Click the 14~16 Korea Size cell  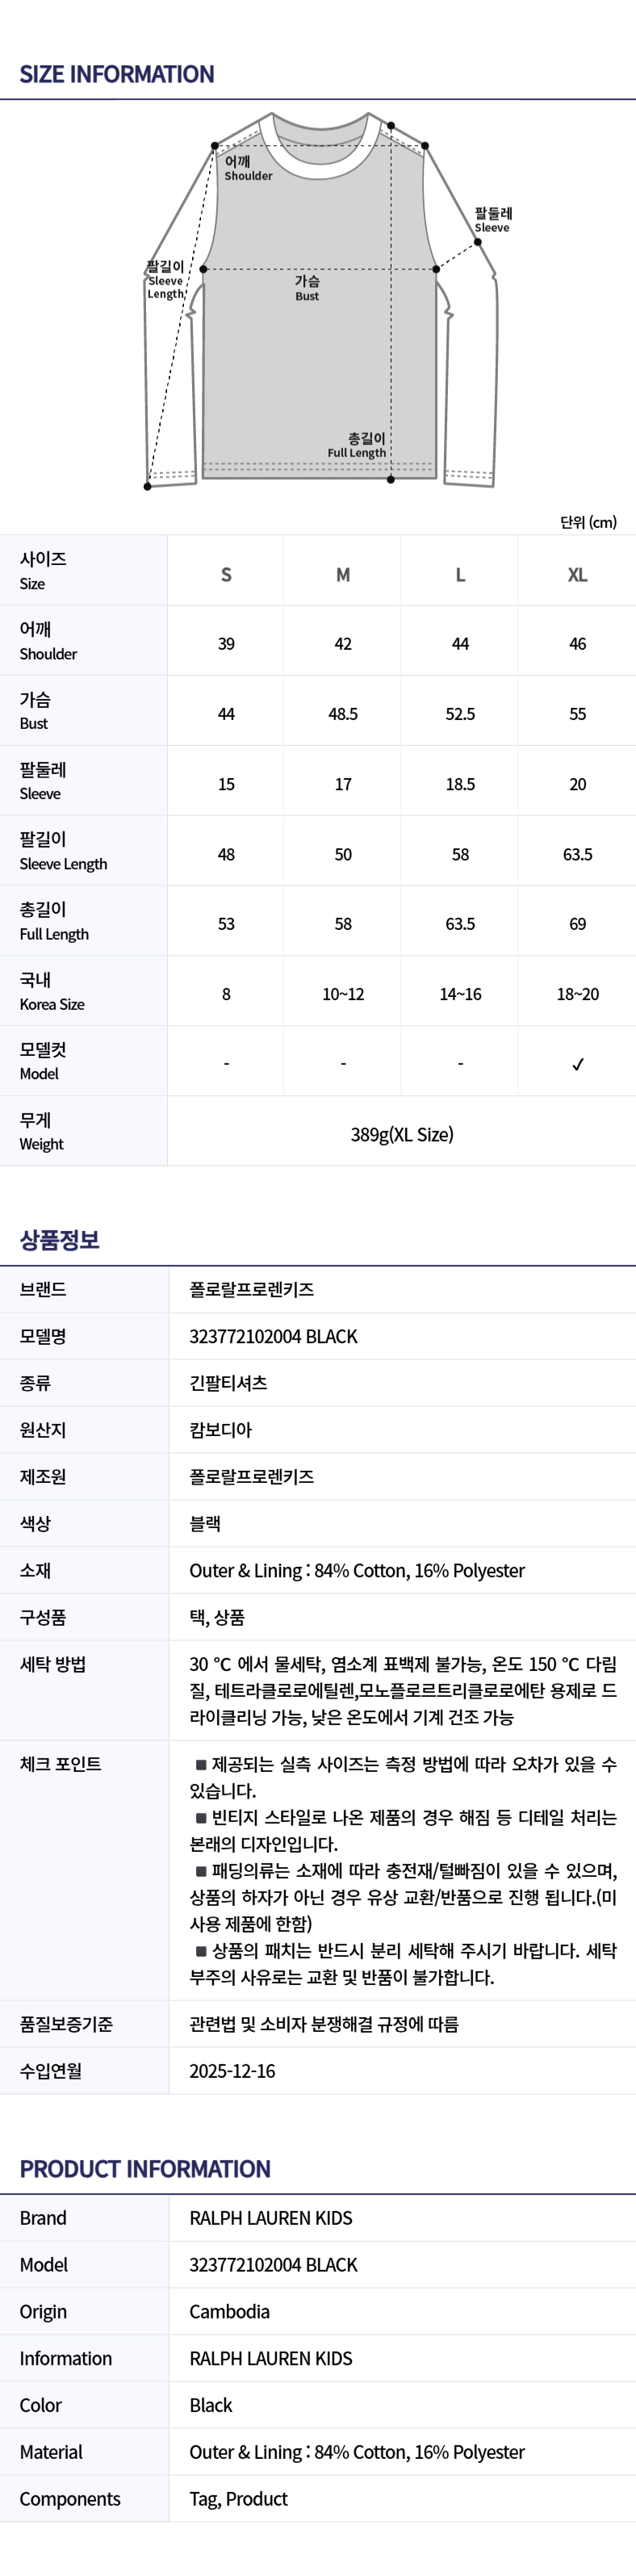460,994
